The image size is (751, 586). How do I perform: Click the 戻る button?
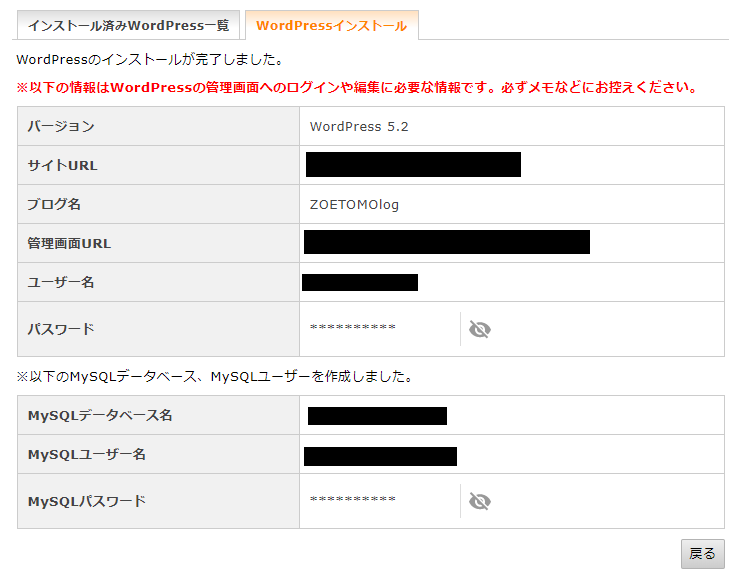point(703,554)
